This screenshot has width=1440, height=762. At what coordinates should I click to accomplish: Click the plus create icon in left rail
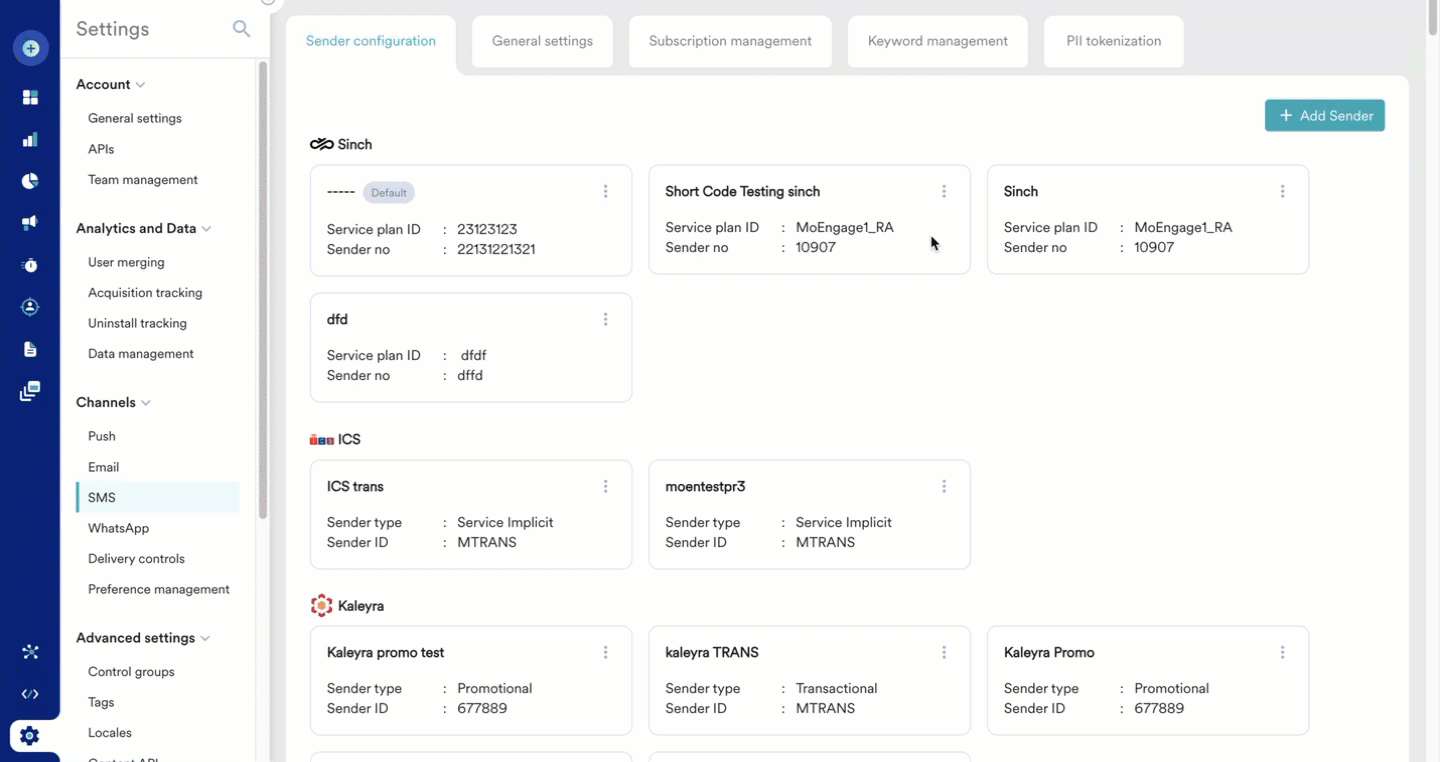pos(30,48)
